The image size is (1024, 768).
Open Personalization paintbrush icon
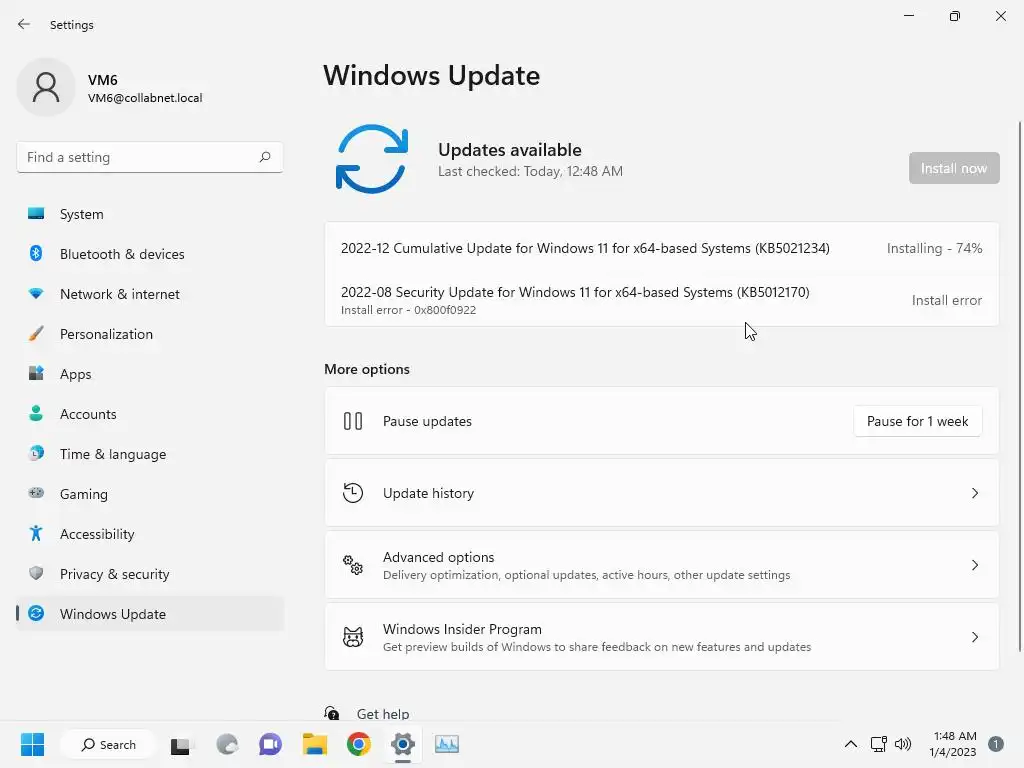click(36, 334)
